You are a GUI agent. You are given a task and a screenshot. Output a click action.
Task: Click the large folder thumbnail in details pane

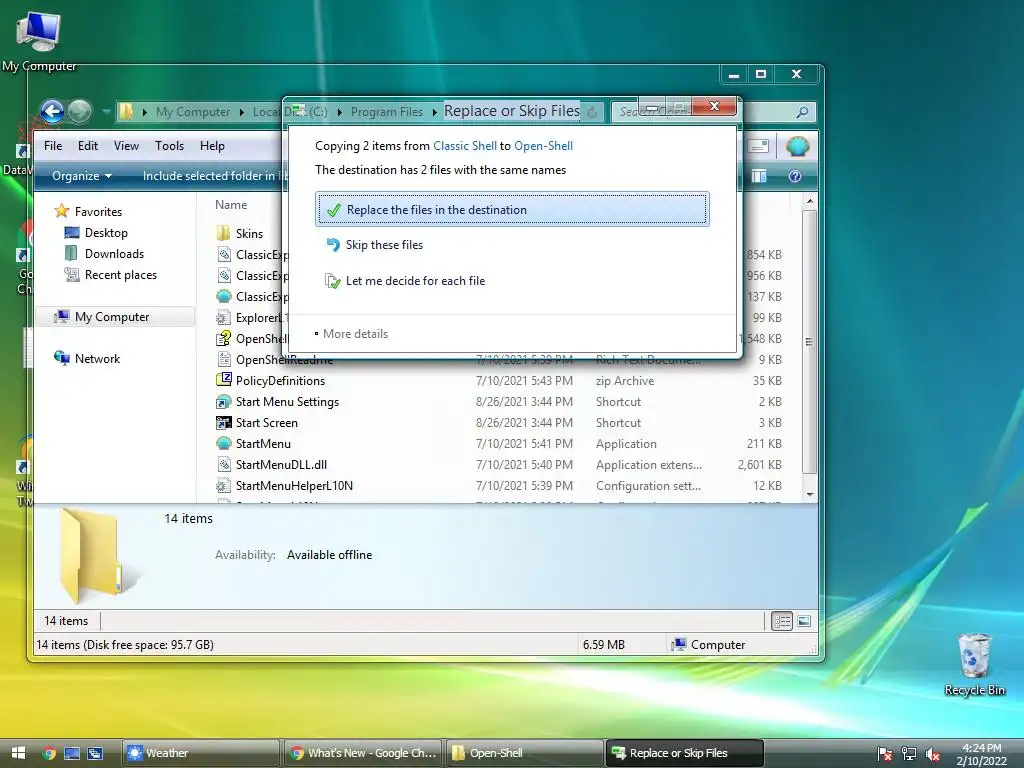coord(91,555)
